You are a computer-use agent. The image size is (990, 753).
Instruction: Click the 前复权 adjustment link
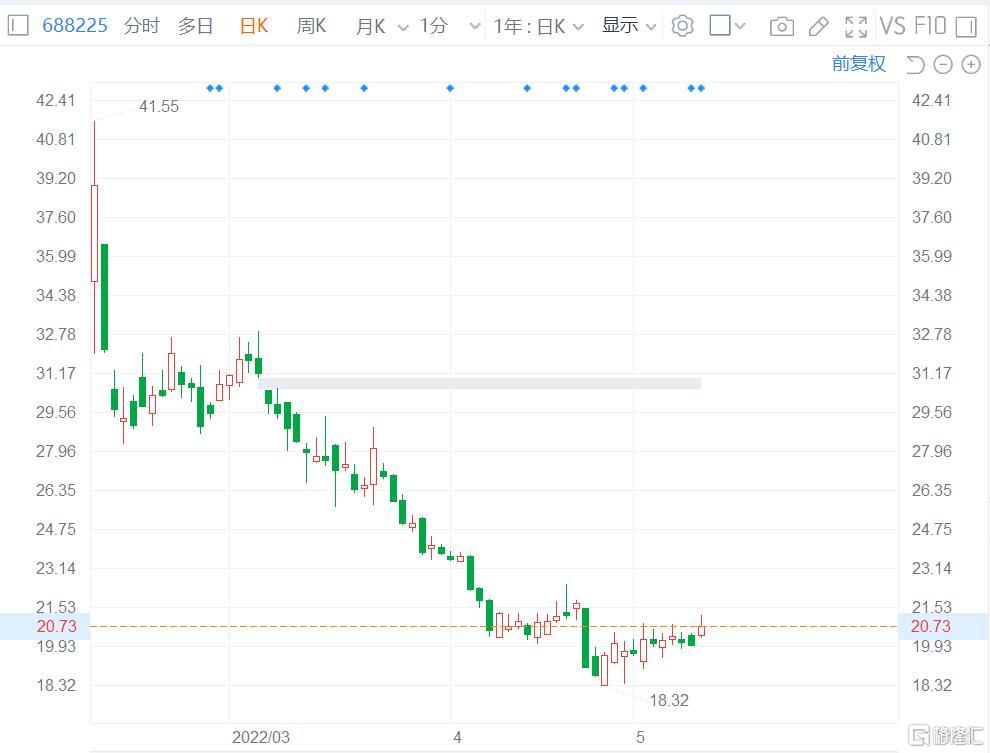click(x=859, y=64)
